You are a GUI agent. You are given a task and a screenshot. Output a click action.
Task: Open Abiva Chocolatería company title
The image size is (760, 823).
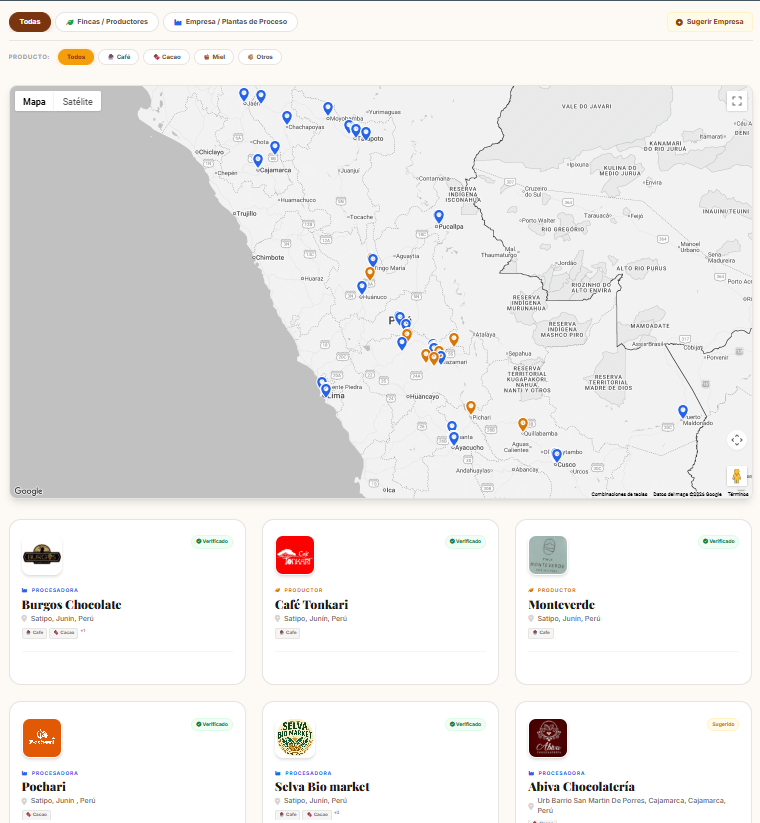[x=582, y=787]
